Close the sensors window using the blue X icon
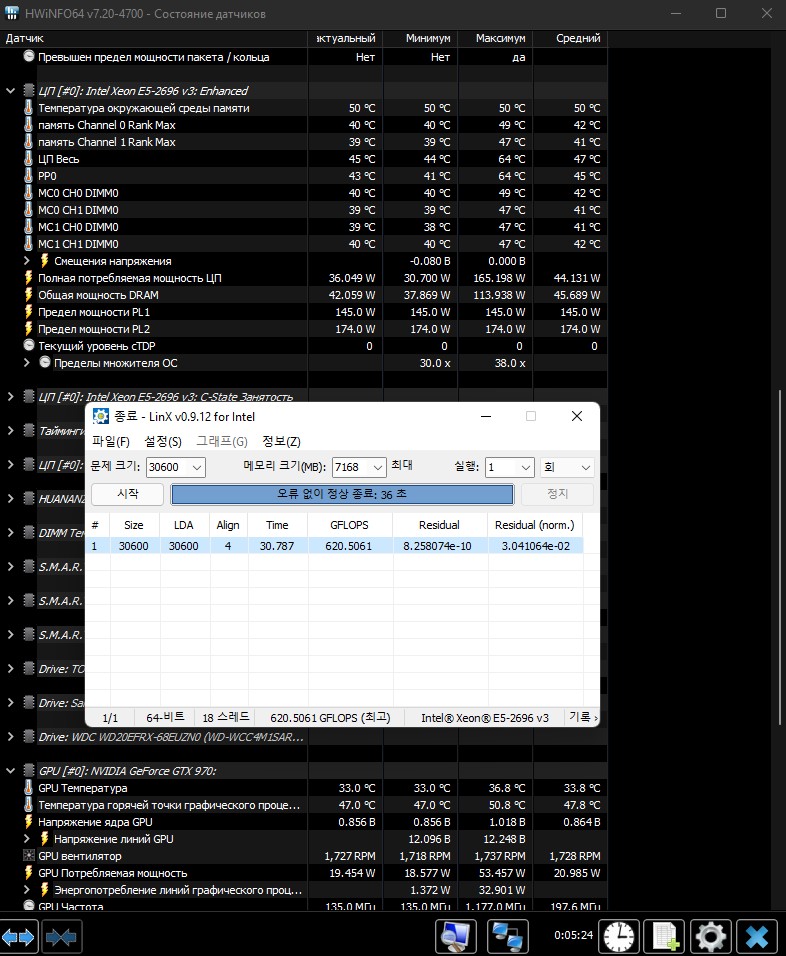786x956 pixels. pyautogui.click(x=757, y=936)
